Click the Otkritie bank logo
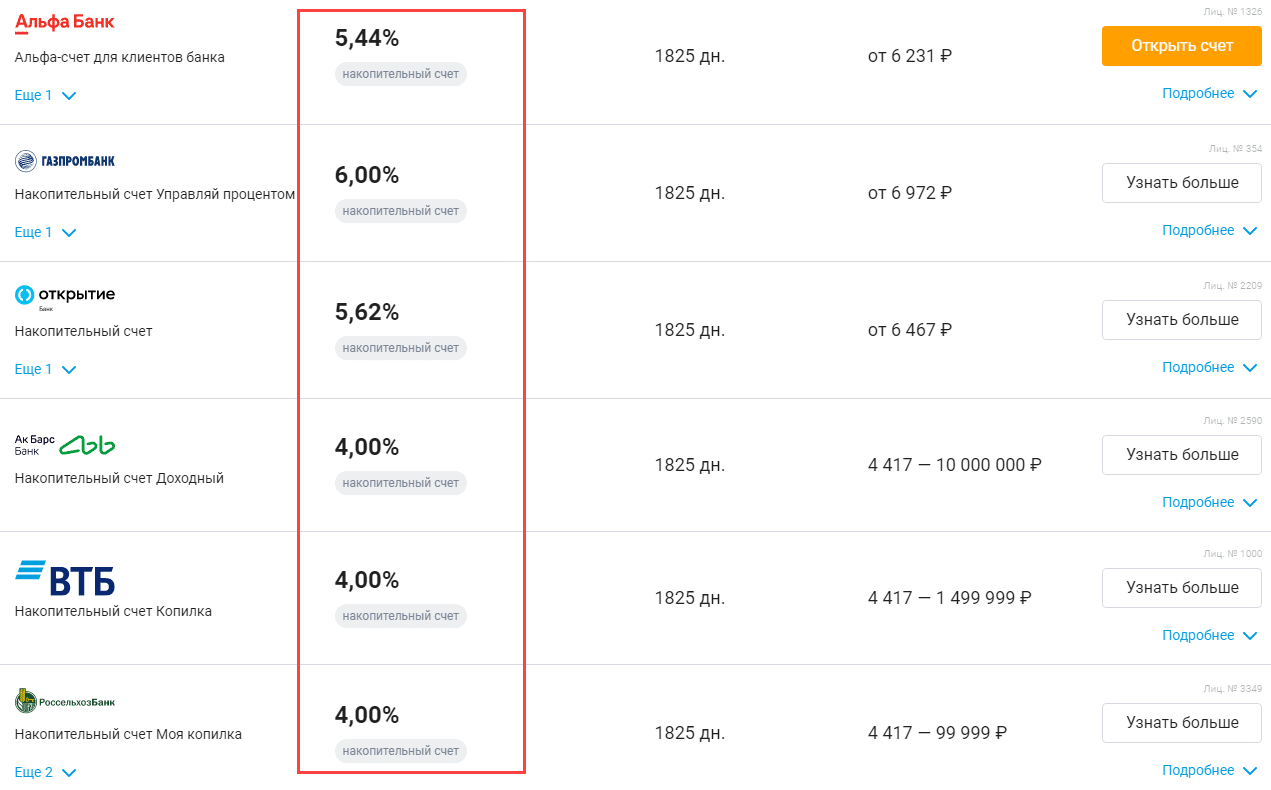The width and height of the screenshot is (1271, 790). click(x=65, y=295)
